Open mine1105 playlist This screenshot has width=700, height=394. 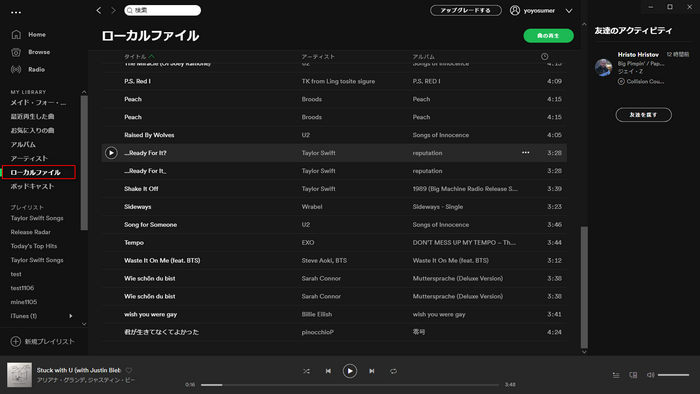(24, 302)
